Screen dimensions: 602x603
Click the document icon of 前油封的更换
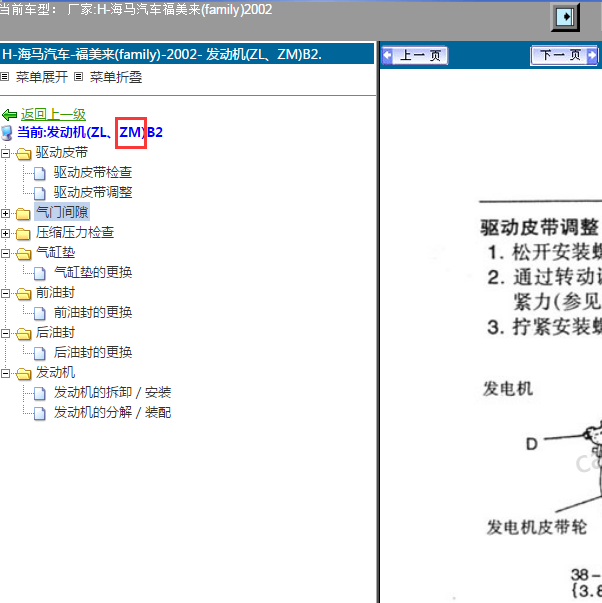click(40, 313)
